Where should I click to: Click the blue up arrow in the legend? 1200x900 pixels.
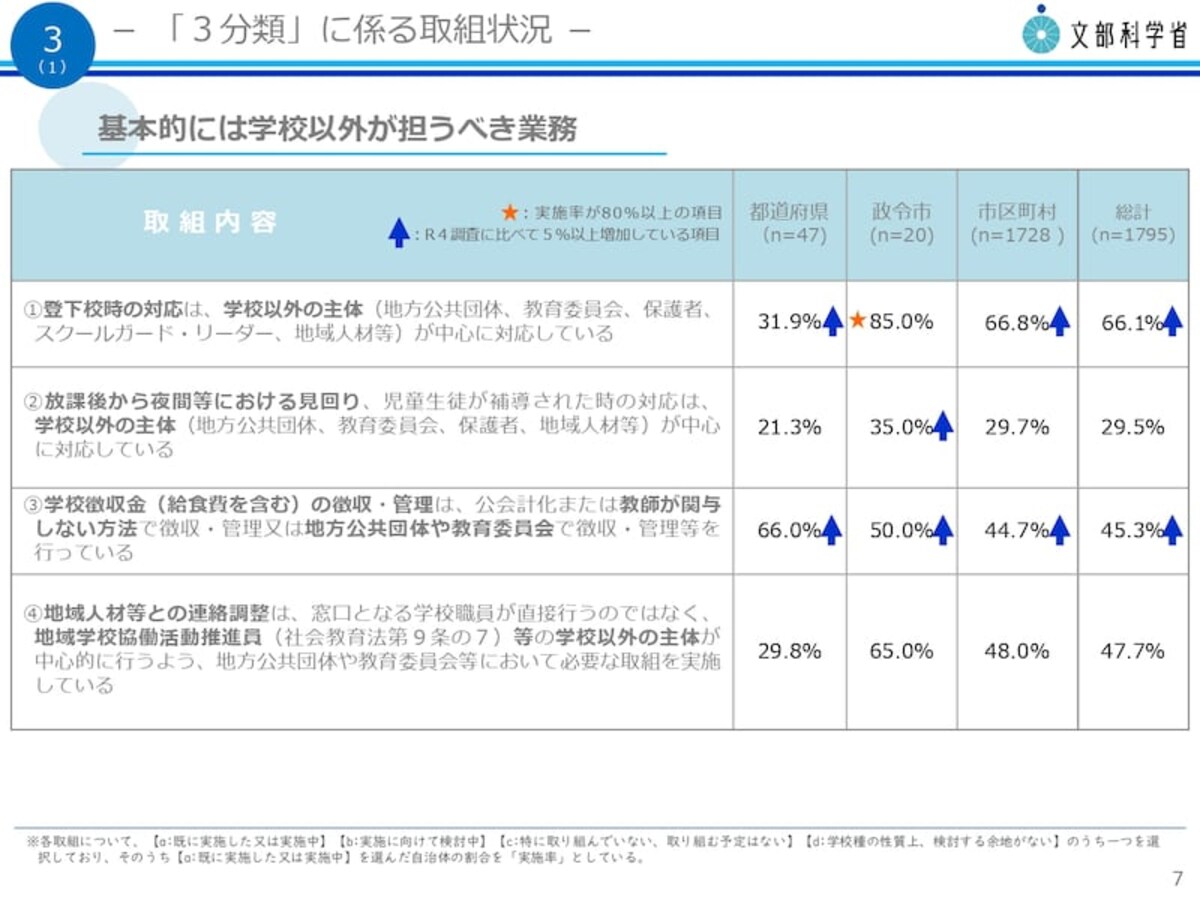pyautogui.click(x=399, y=235)
